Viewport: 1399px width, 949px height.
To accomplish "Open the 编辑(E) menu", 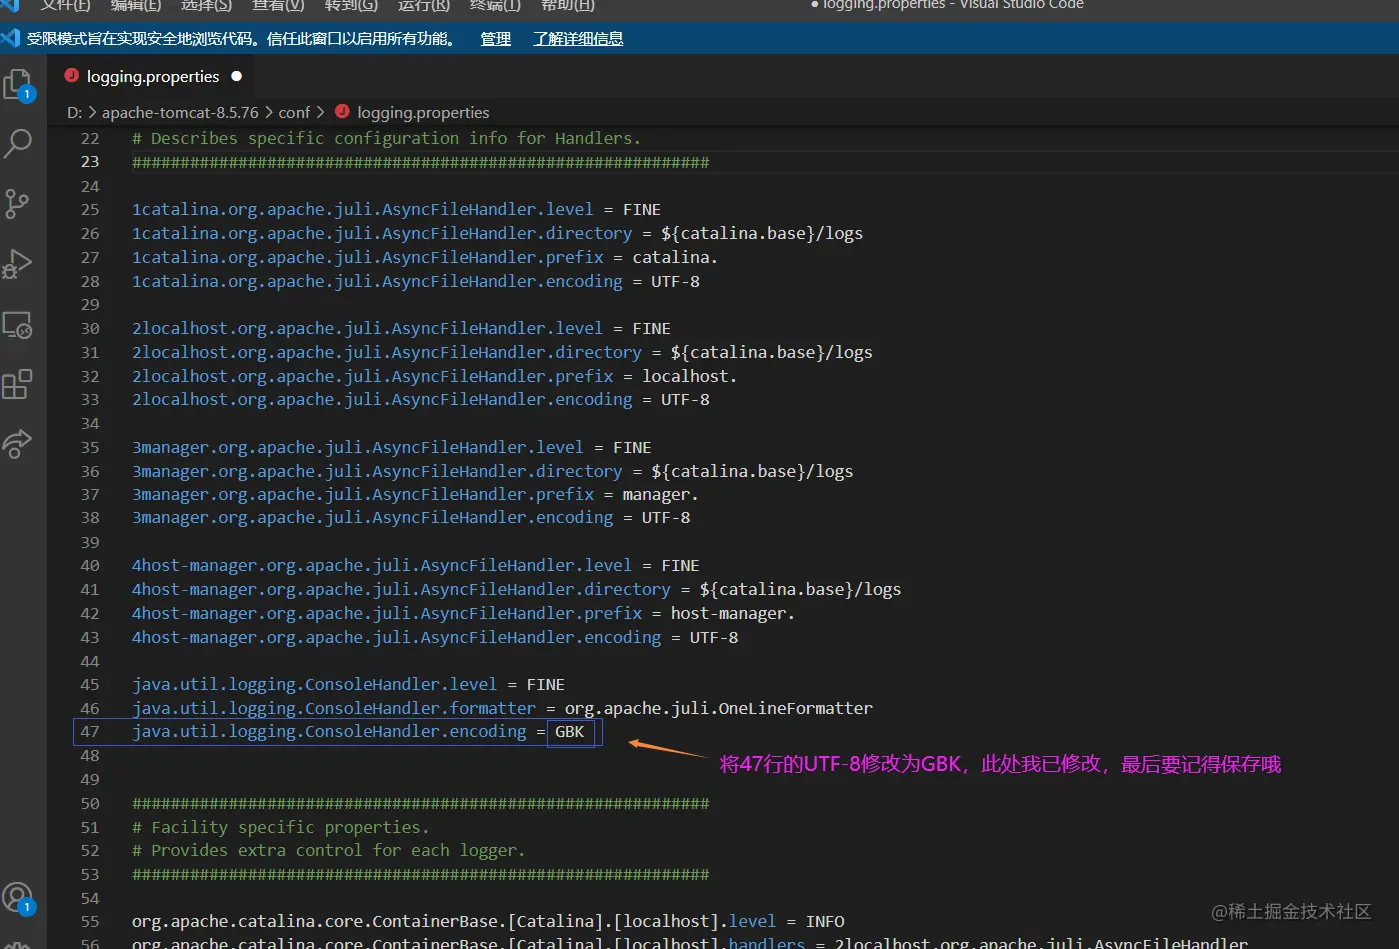I will (x=135, y=5).
